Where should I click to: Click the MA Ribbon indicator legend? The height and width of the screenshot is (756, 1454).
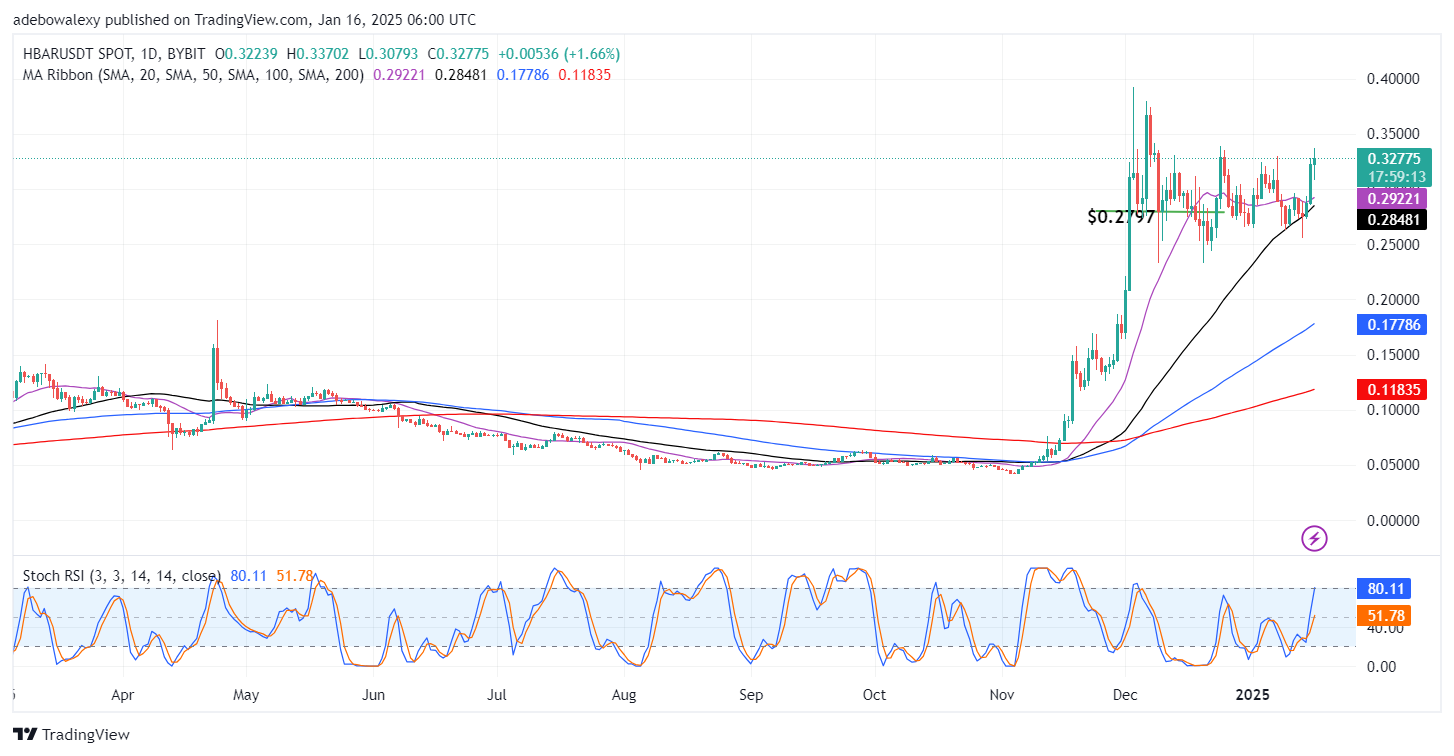click(193, 74)
